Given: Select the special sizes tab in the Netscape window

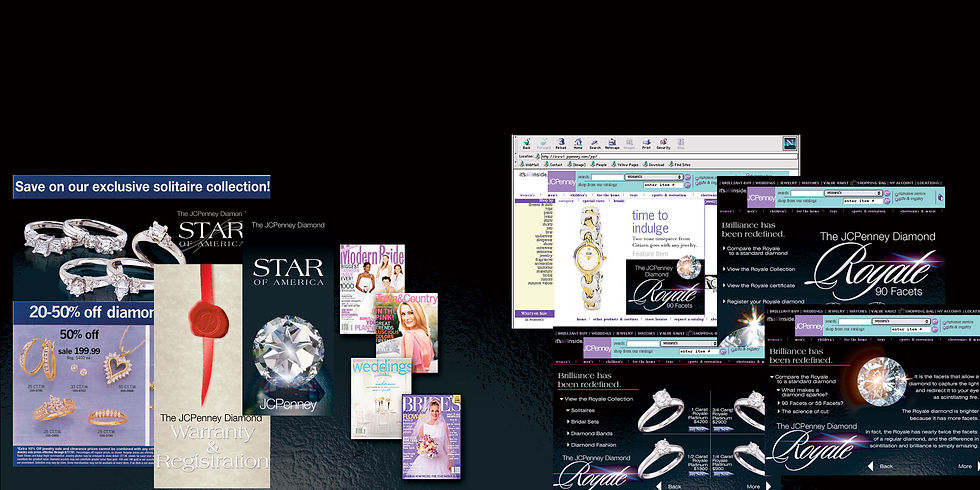Looking at the screenshot, I should 594,201.
